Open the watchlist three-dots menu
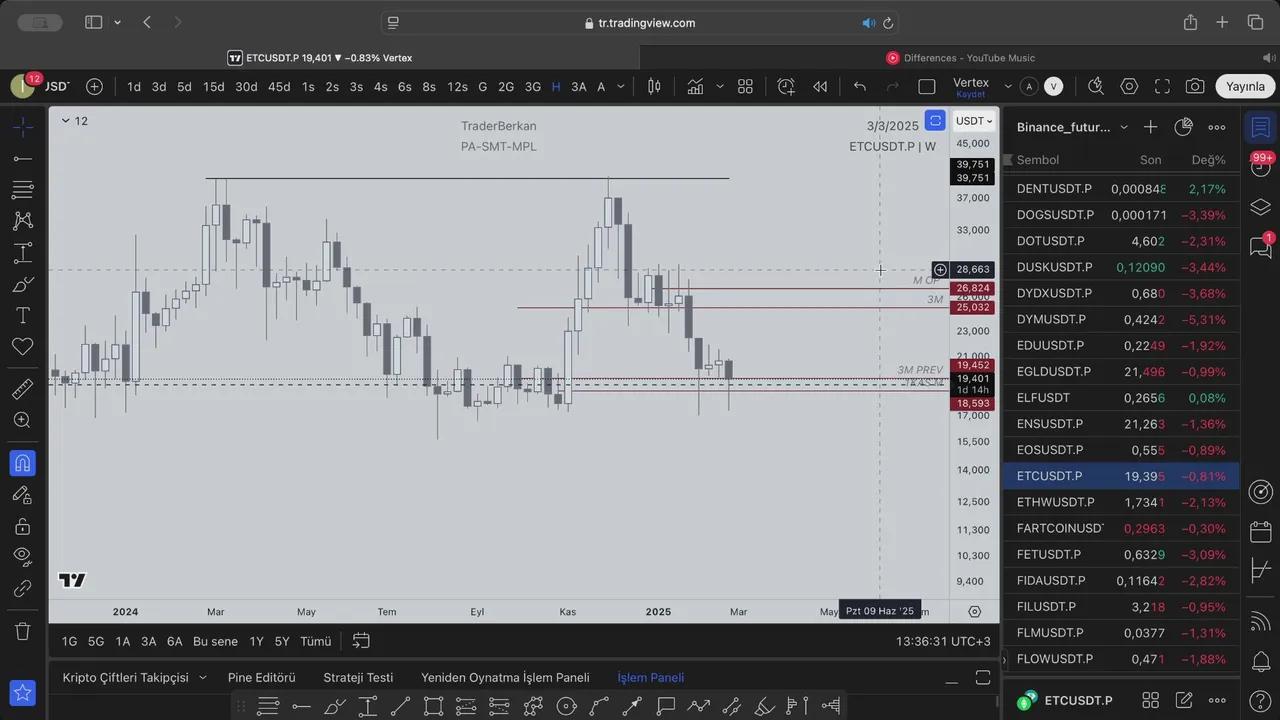Screen dimensions: 1280x720 point(1217,127)
